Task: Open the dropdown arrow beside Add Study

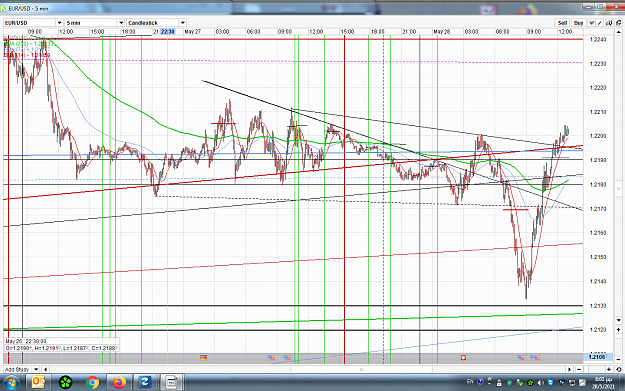Action: tap(36, 369)
